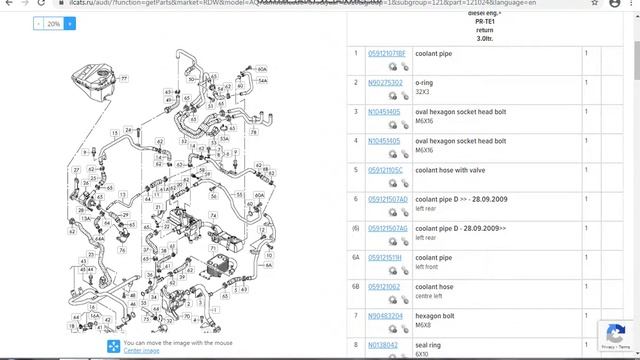Screen dimensions: 640x360
Task: Click the link icon under 059121507AG
Action: [404, 242]
